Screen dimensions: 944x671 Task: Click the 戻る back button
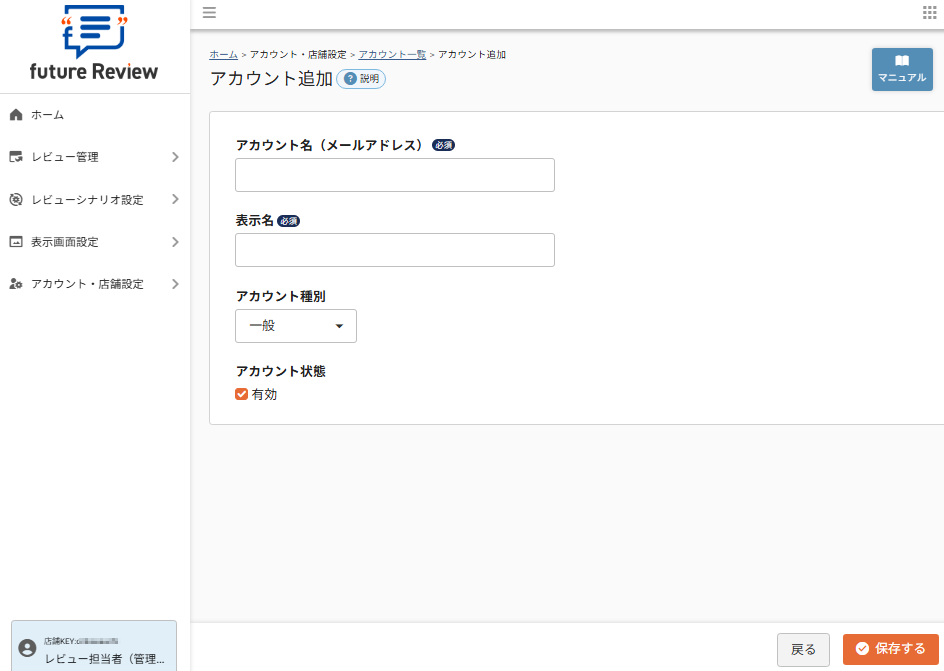point(803,648)
